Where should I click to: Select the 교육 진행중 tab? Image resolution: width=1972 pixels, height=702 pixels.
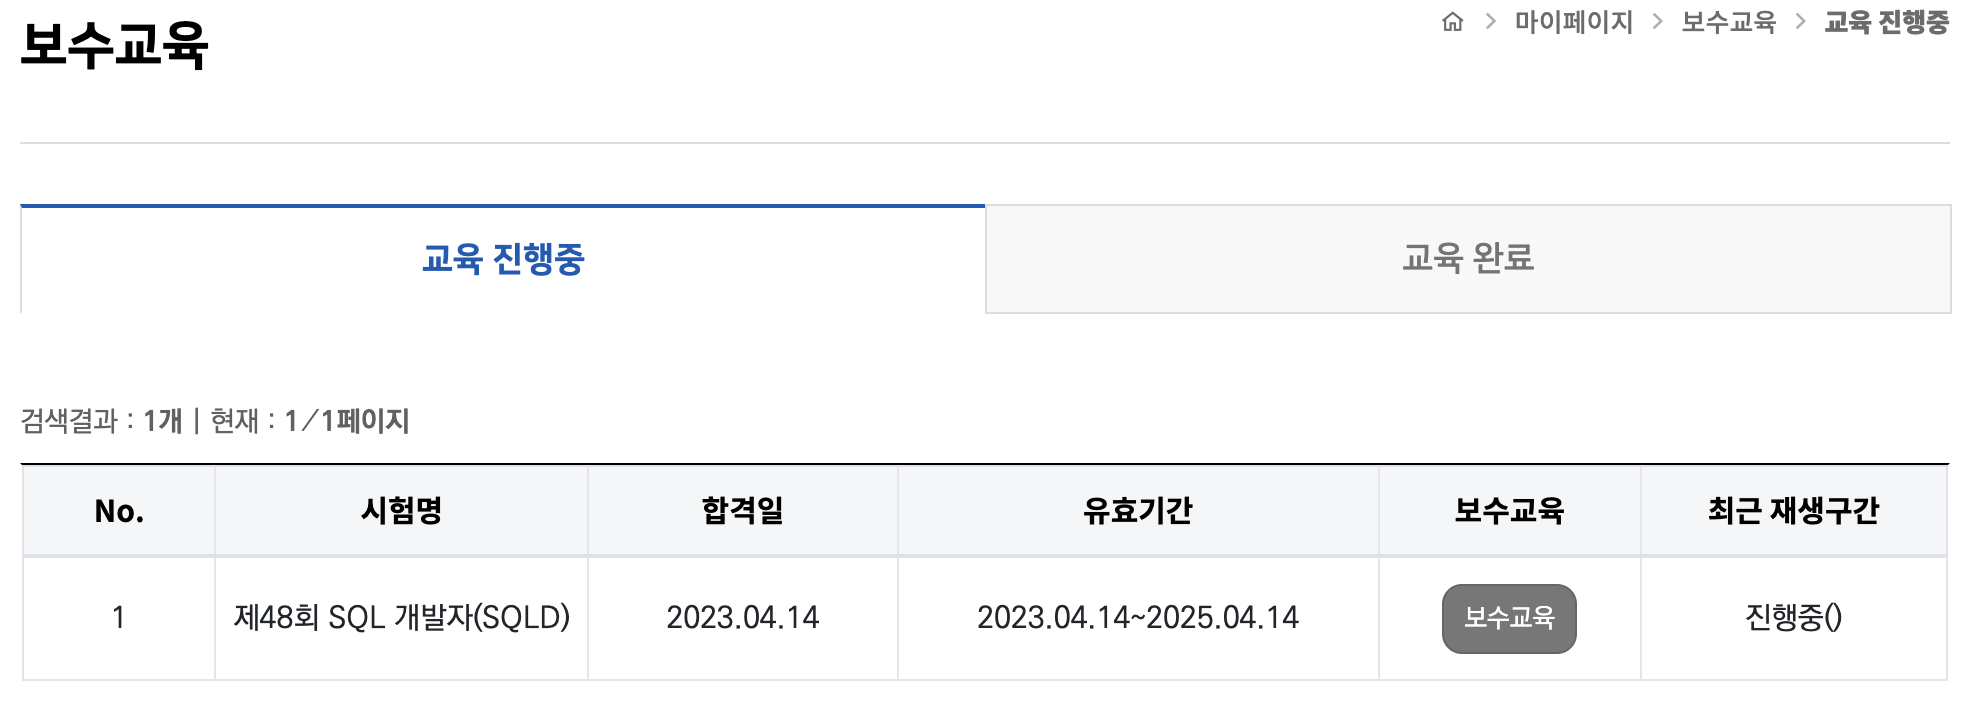point(503,258)
